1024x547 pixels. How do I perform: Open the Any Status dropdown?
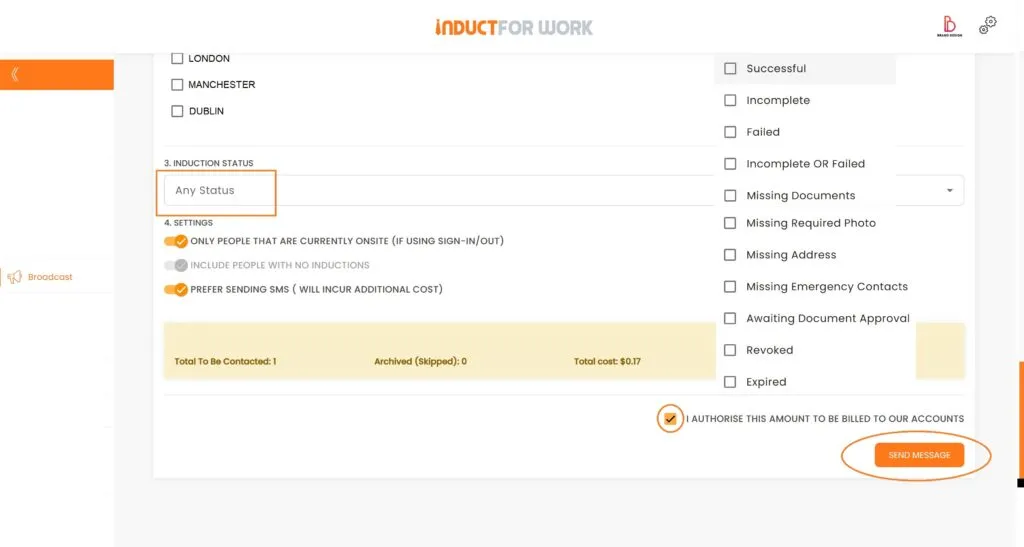point(216,191)
